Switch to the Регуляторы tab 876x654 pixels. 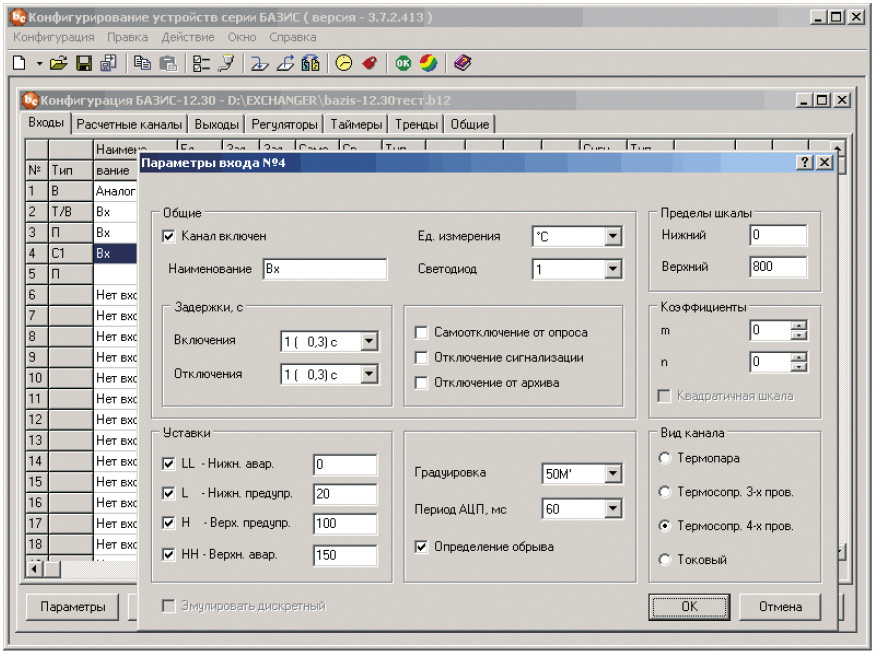[284, 124]
